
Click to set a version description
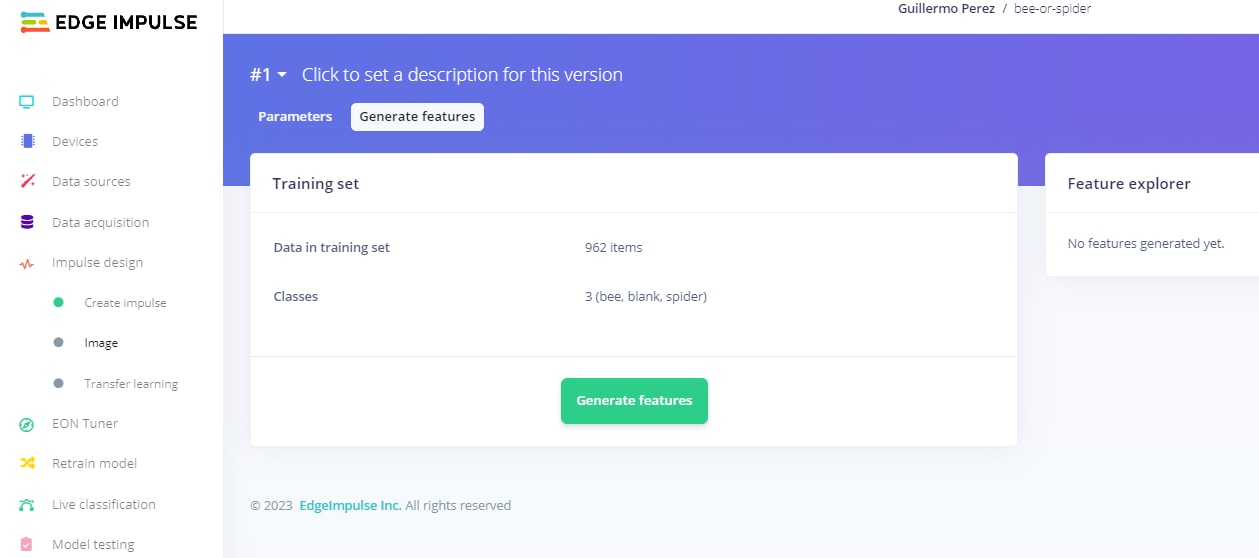pyautogui.click(x=462, y=75)
